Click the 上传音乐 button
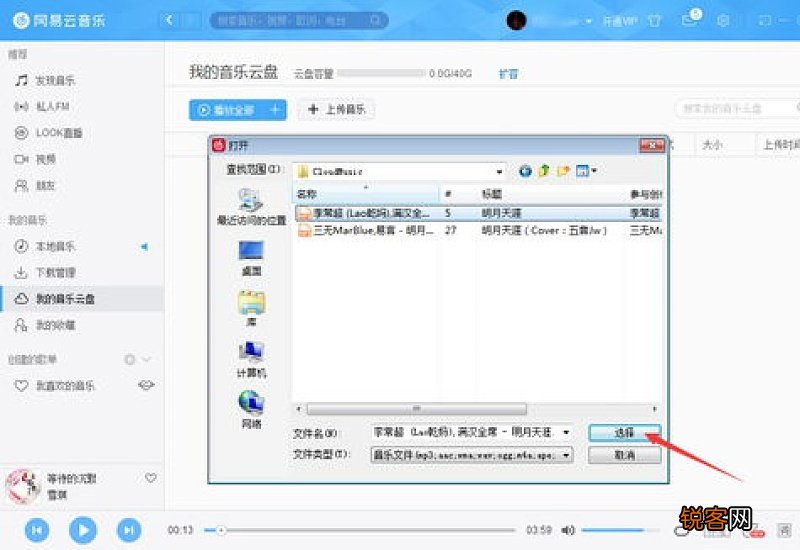 coord(337,109)
